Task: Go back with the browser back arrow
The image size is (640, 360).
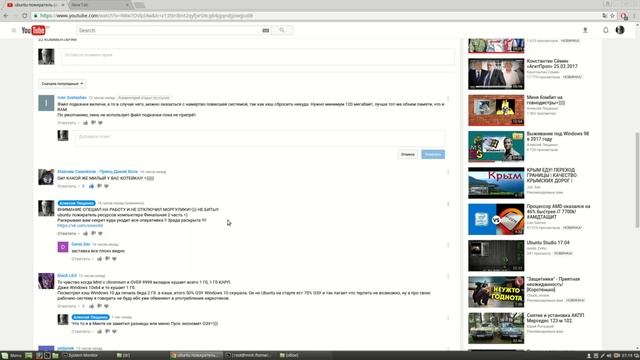Action: (6, 16)
